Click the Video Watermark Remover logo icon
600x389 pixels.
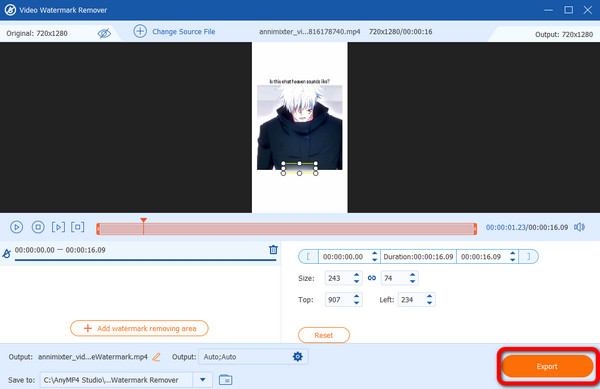click(x=10, y=10)
